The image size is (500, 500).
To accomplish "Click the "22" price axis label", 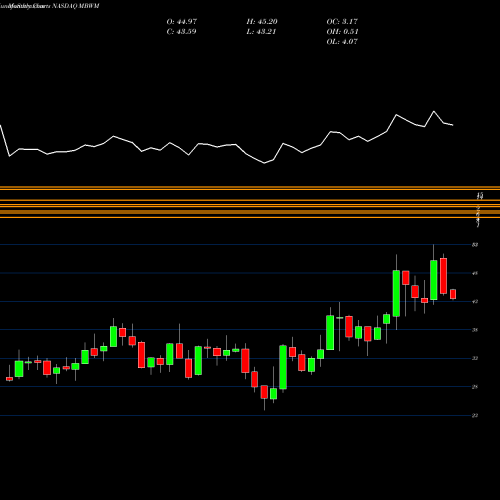I will 475,415.
